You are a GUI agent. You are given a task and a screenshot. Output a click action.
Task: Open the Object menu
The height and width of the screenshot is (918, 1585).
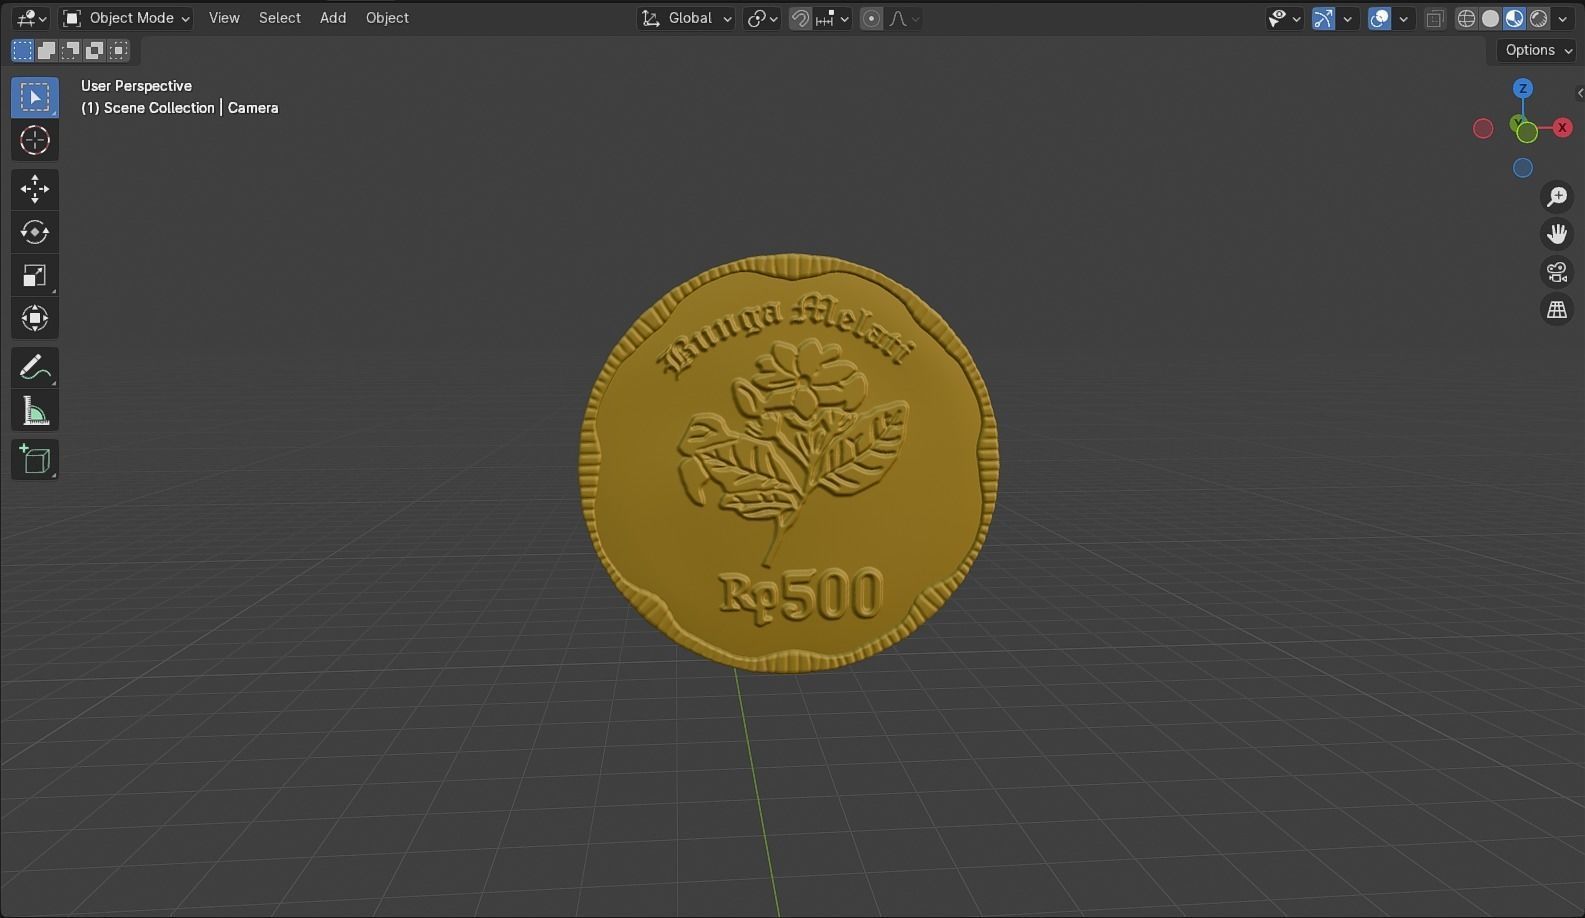[x=387, y=18]
